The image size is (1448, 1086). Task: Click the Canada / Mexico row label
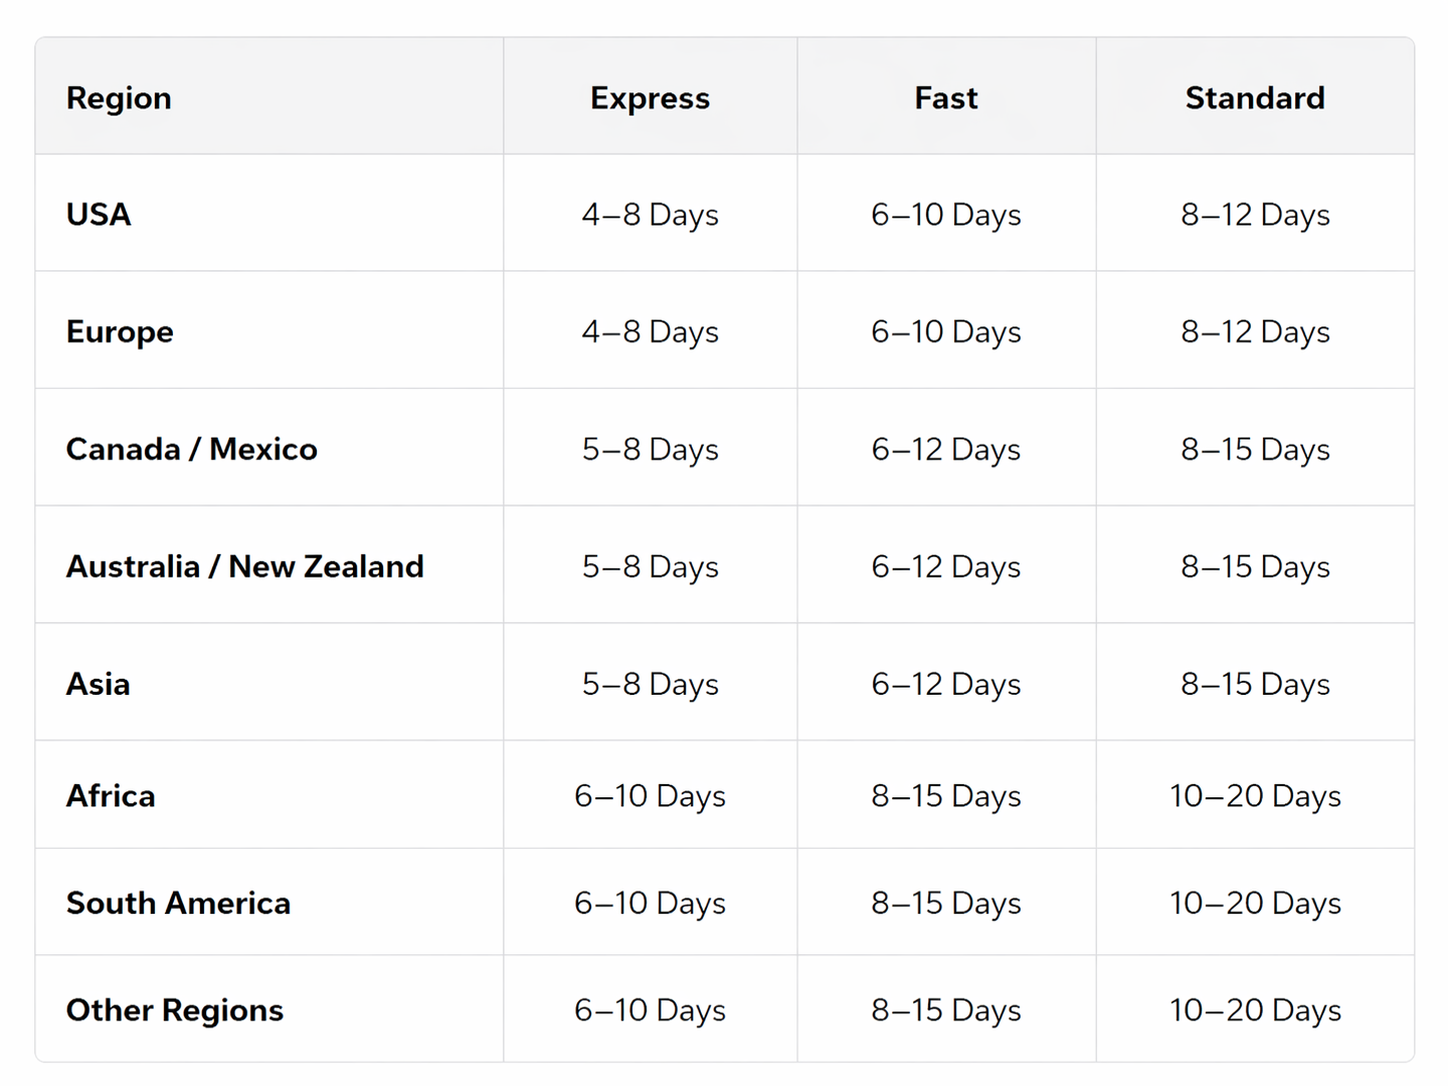[x=192, y=449]
